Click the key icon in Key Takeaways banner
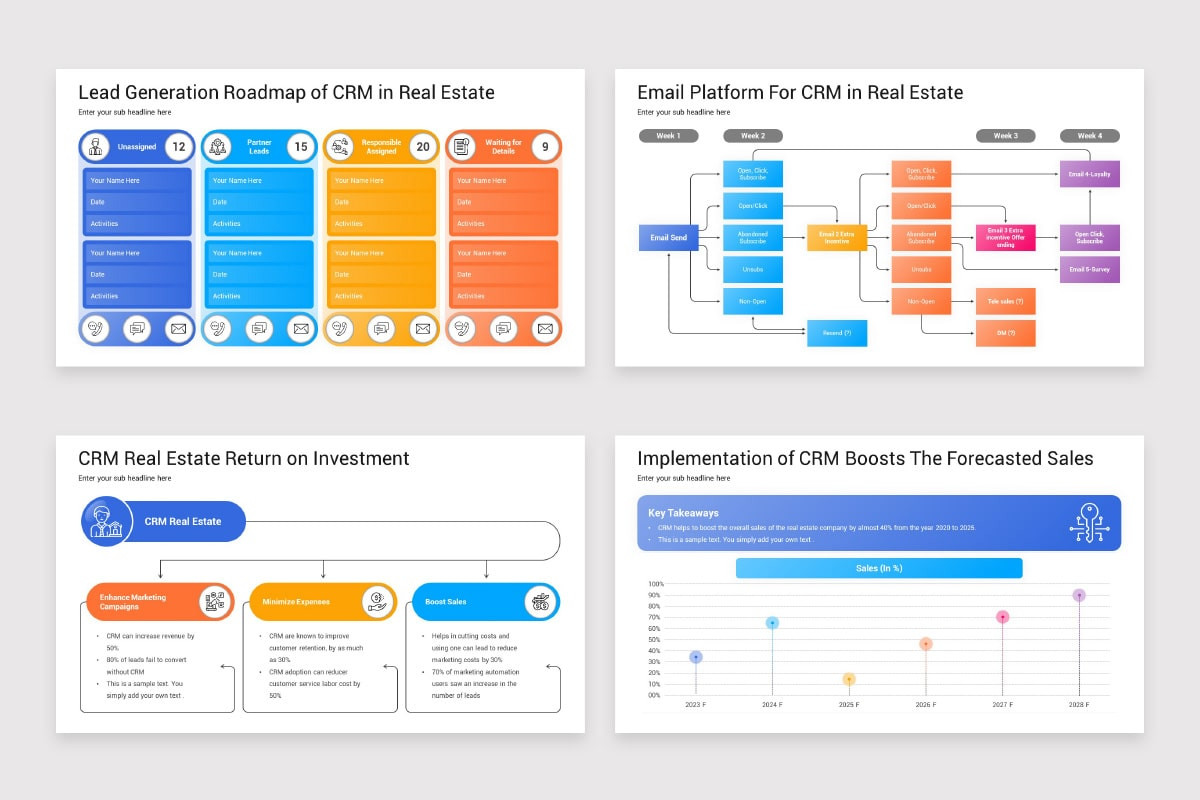The width and height of the screenshot is (1200, 800). click(1089, 523)
